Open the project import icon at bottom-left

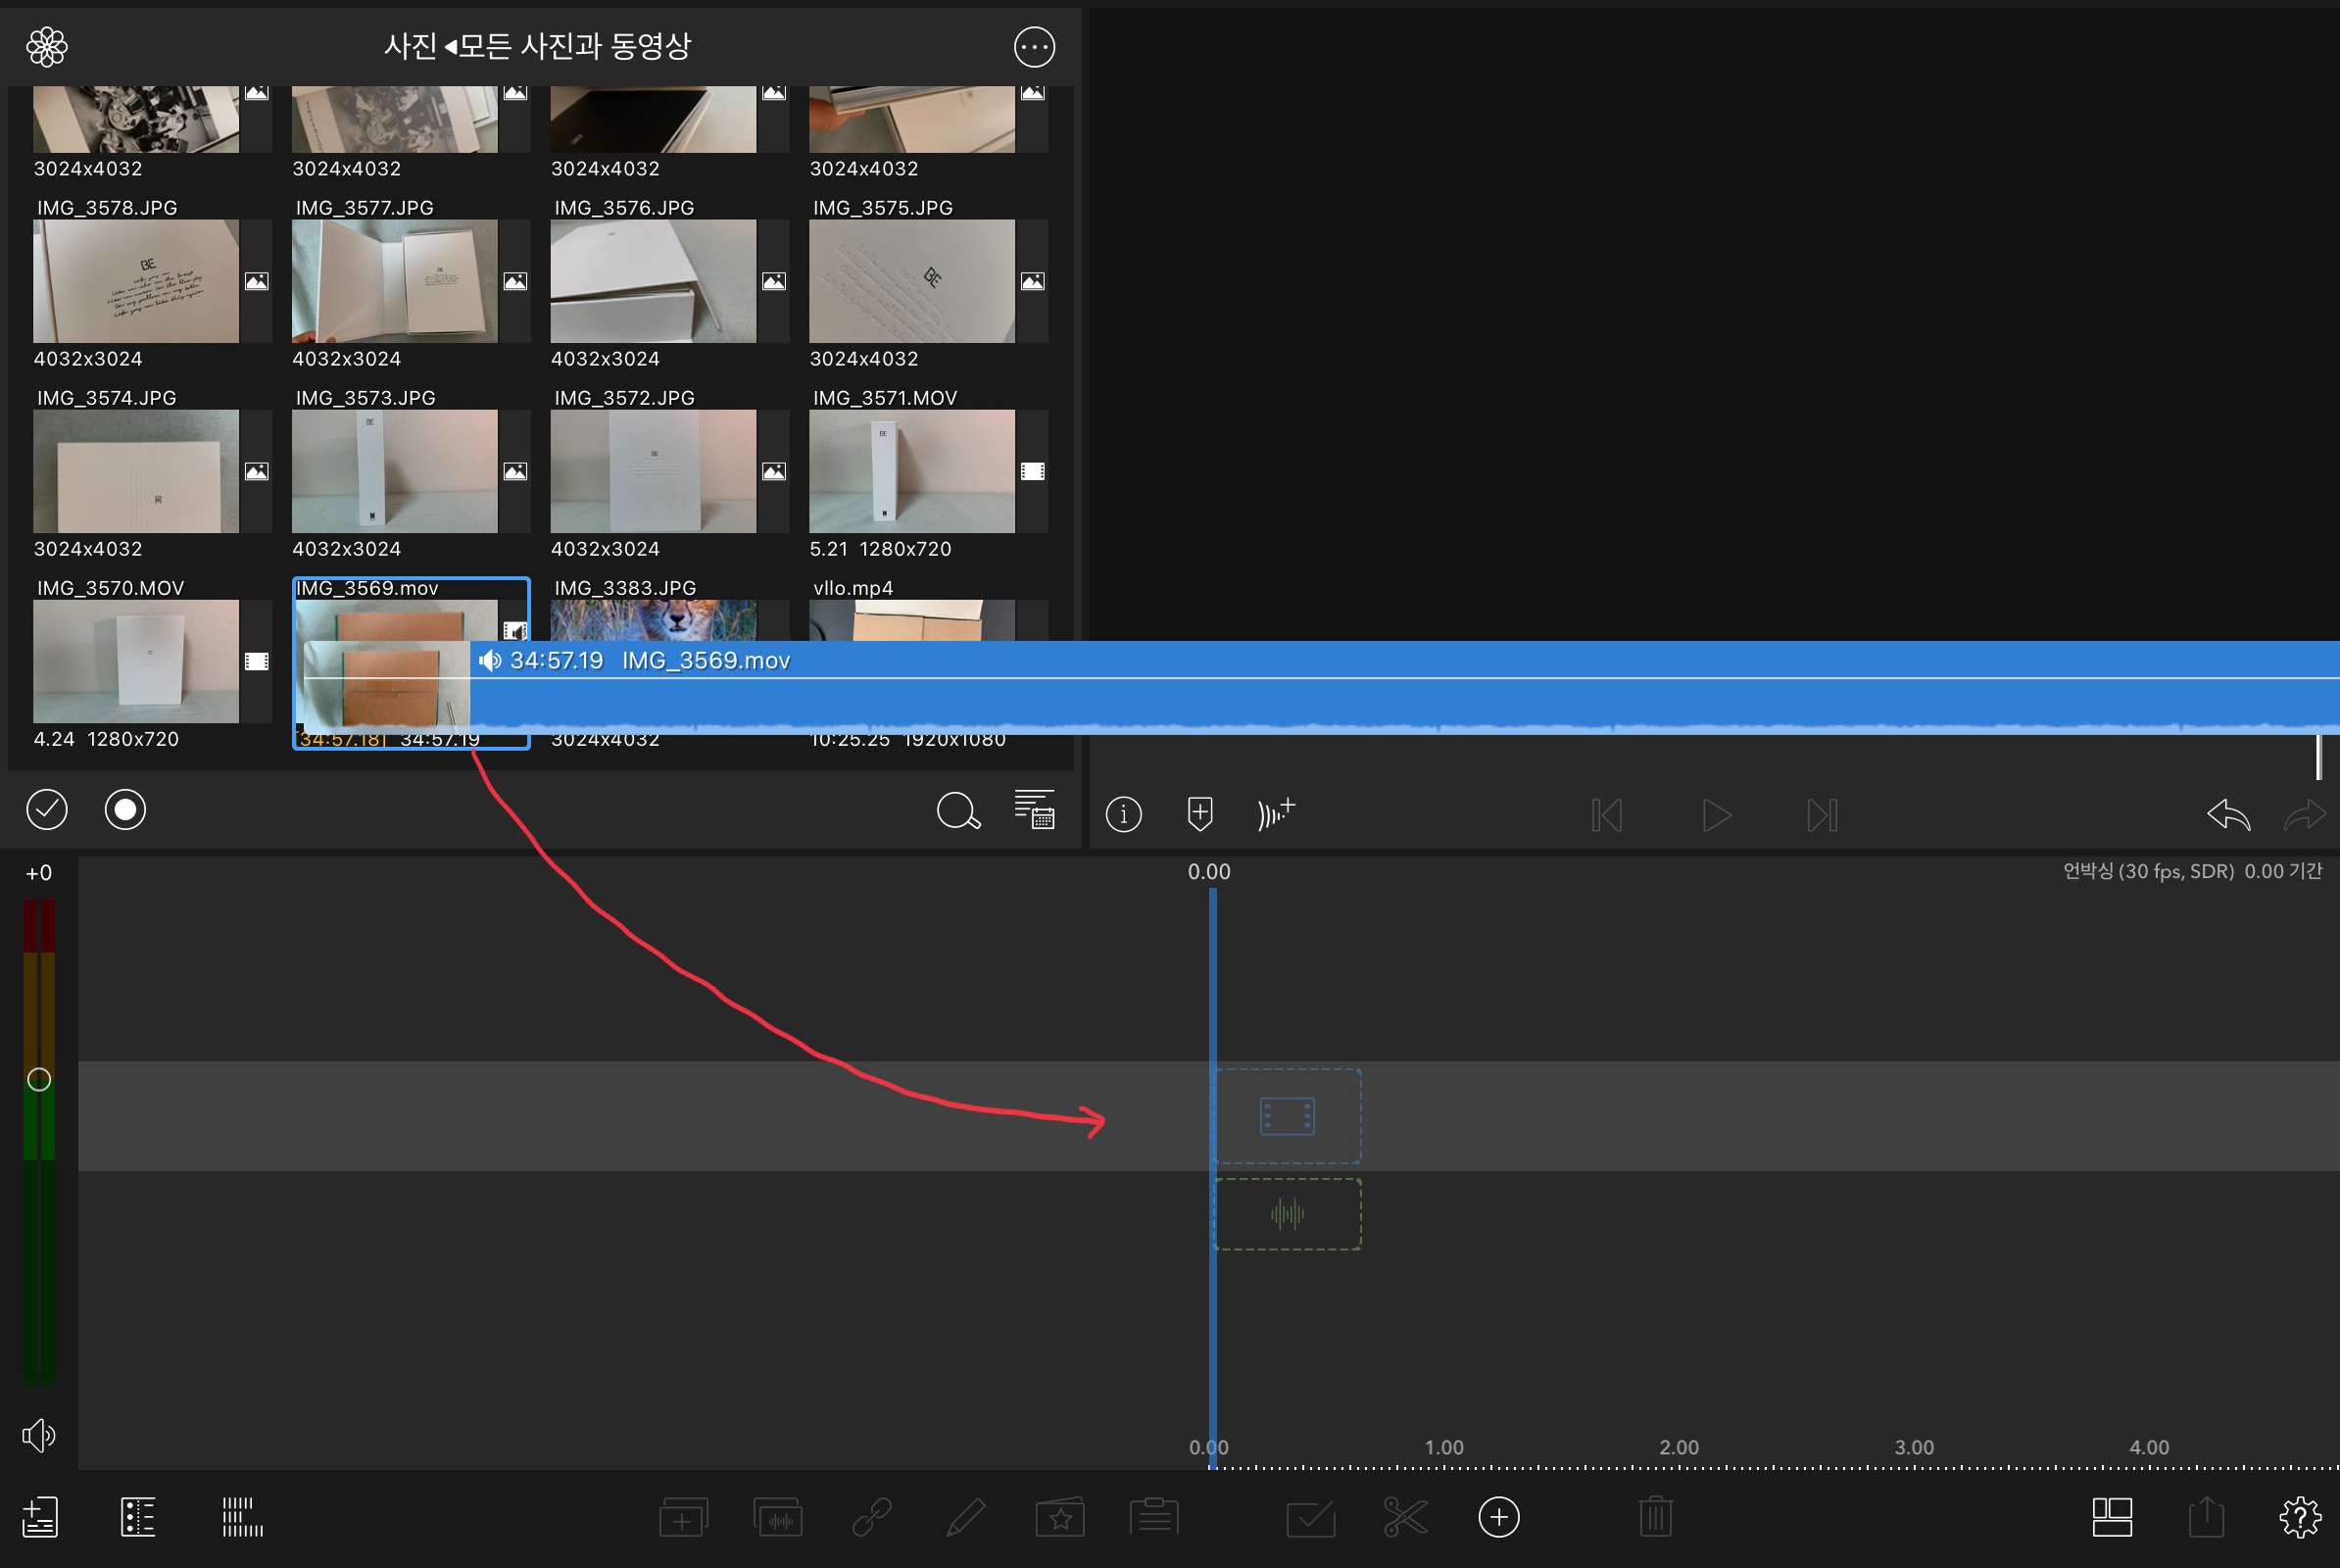[40, 1517]
